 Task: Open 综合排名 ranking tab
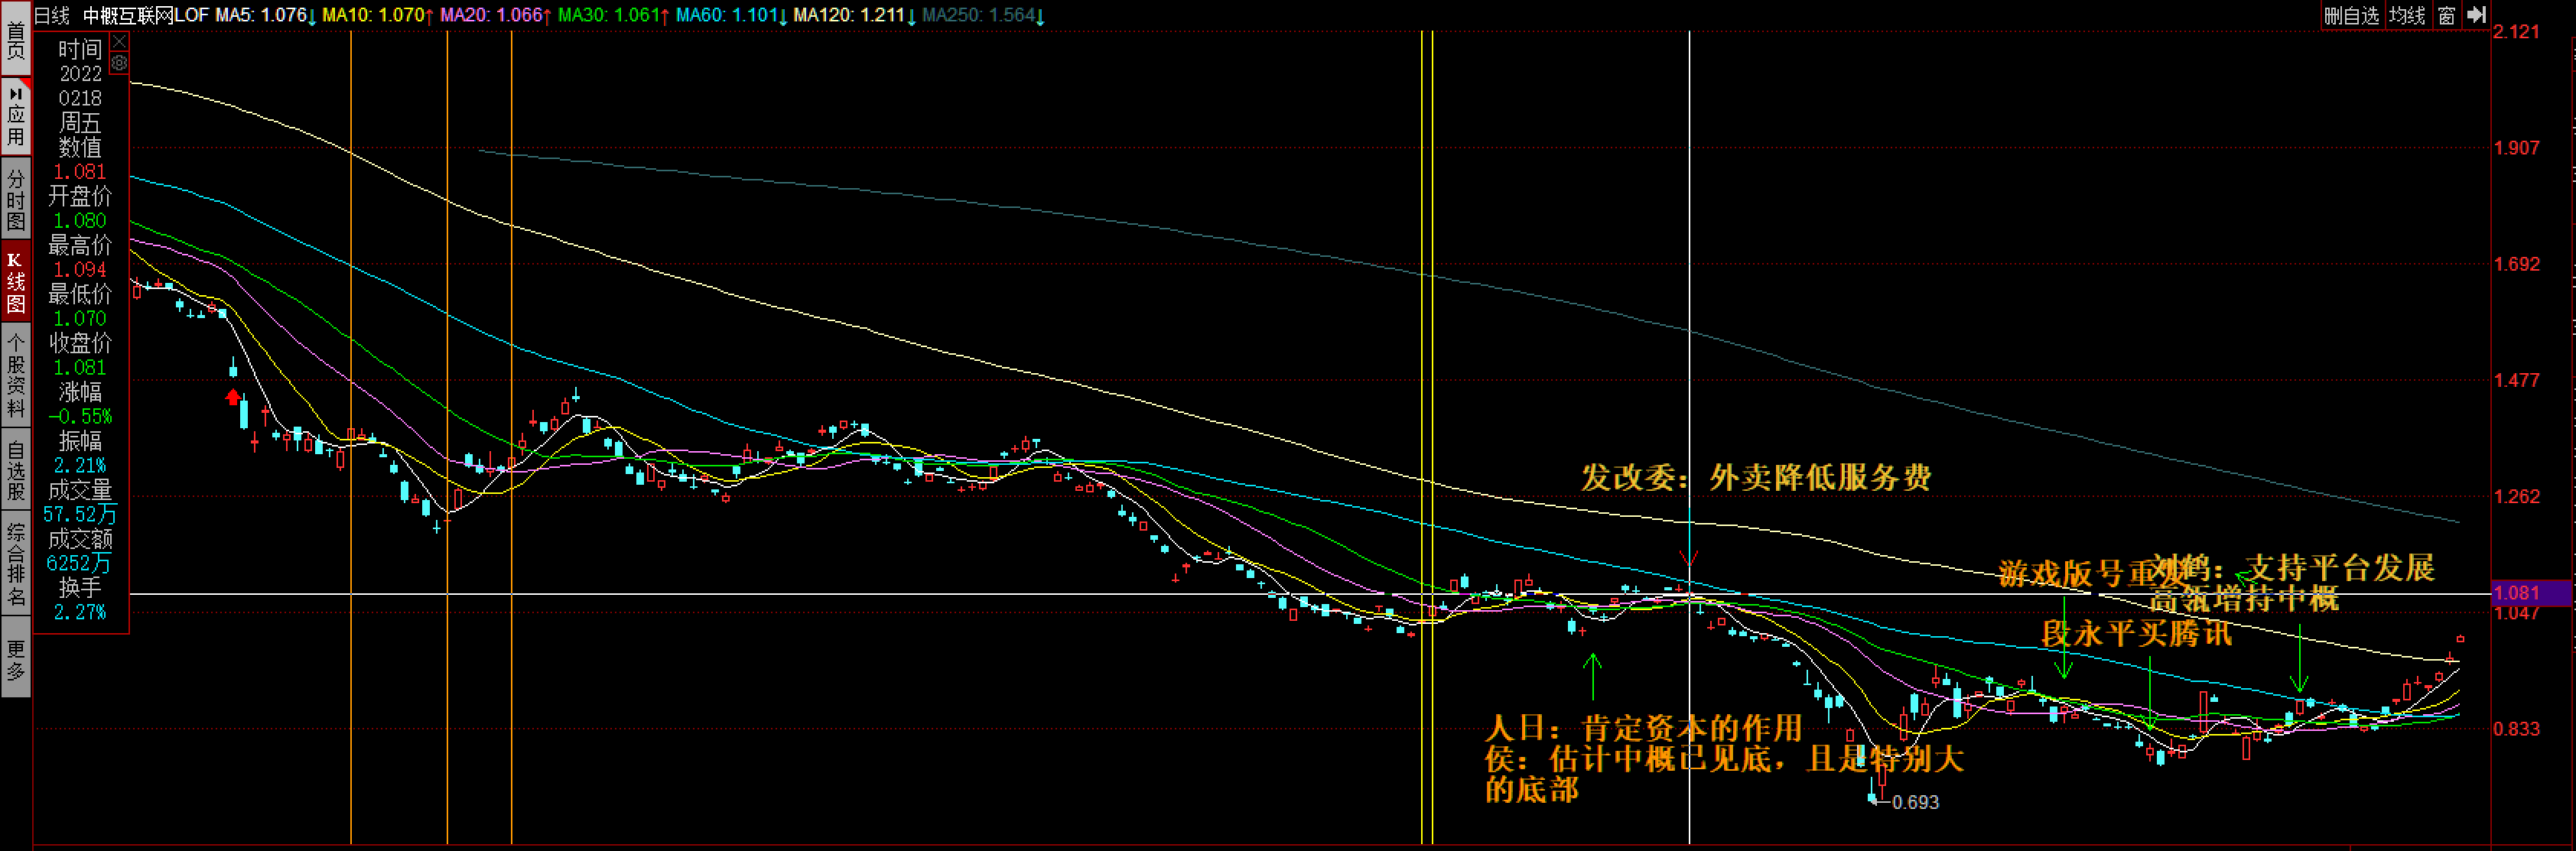(x=15, y=565)
